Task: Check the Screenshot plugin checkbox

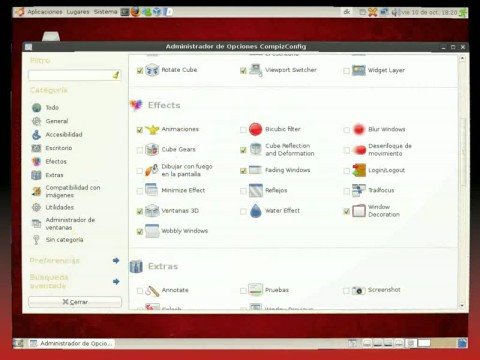Action: pyautogui.click(x=347, y=291)
